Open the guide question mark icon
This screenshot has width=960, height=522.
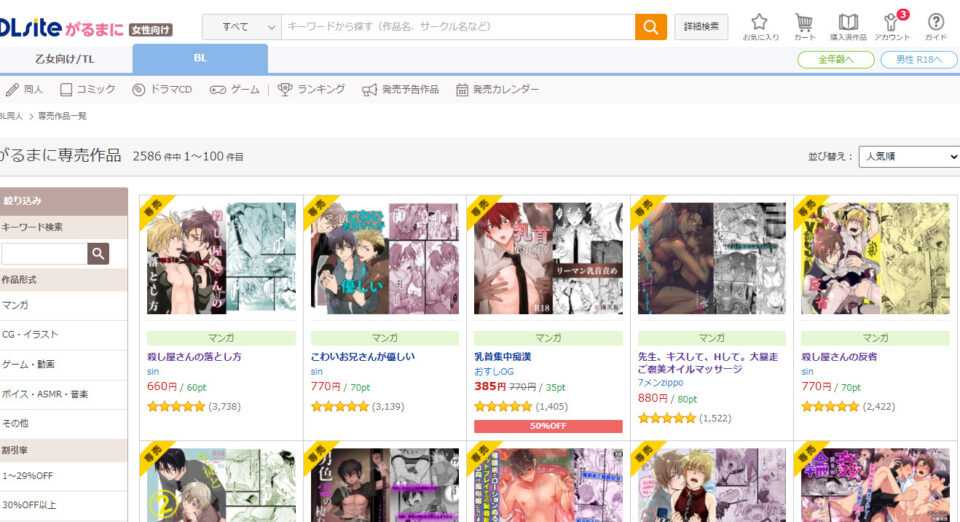point(936,27)
